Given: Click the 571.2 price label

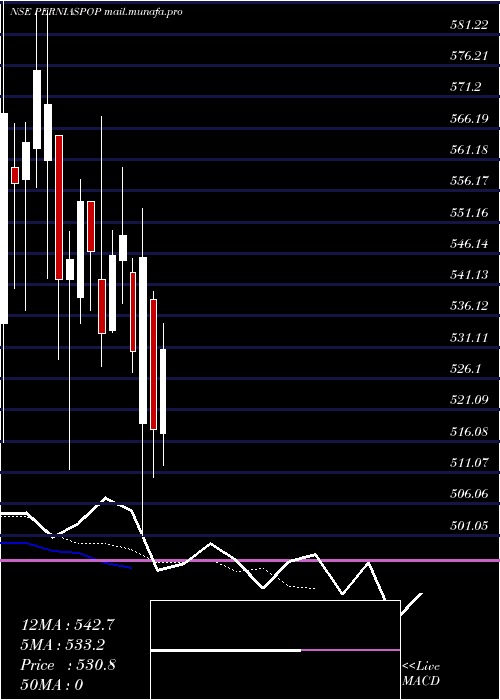Looking at the screenshot, I should 466,87.
